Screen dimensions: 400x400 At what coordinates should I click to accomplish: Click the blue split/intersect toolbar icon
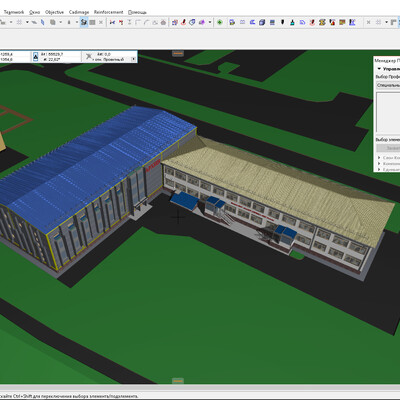[112, 22]
